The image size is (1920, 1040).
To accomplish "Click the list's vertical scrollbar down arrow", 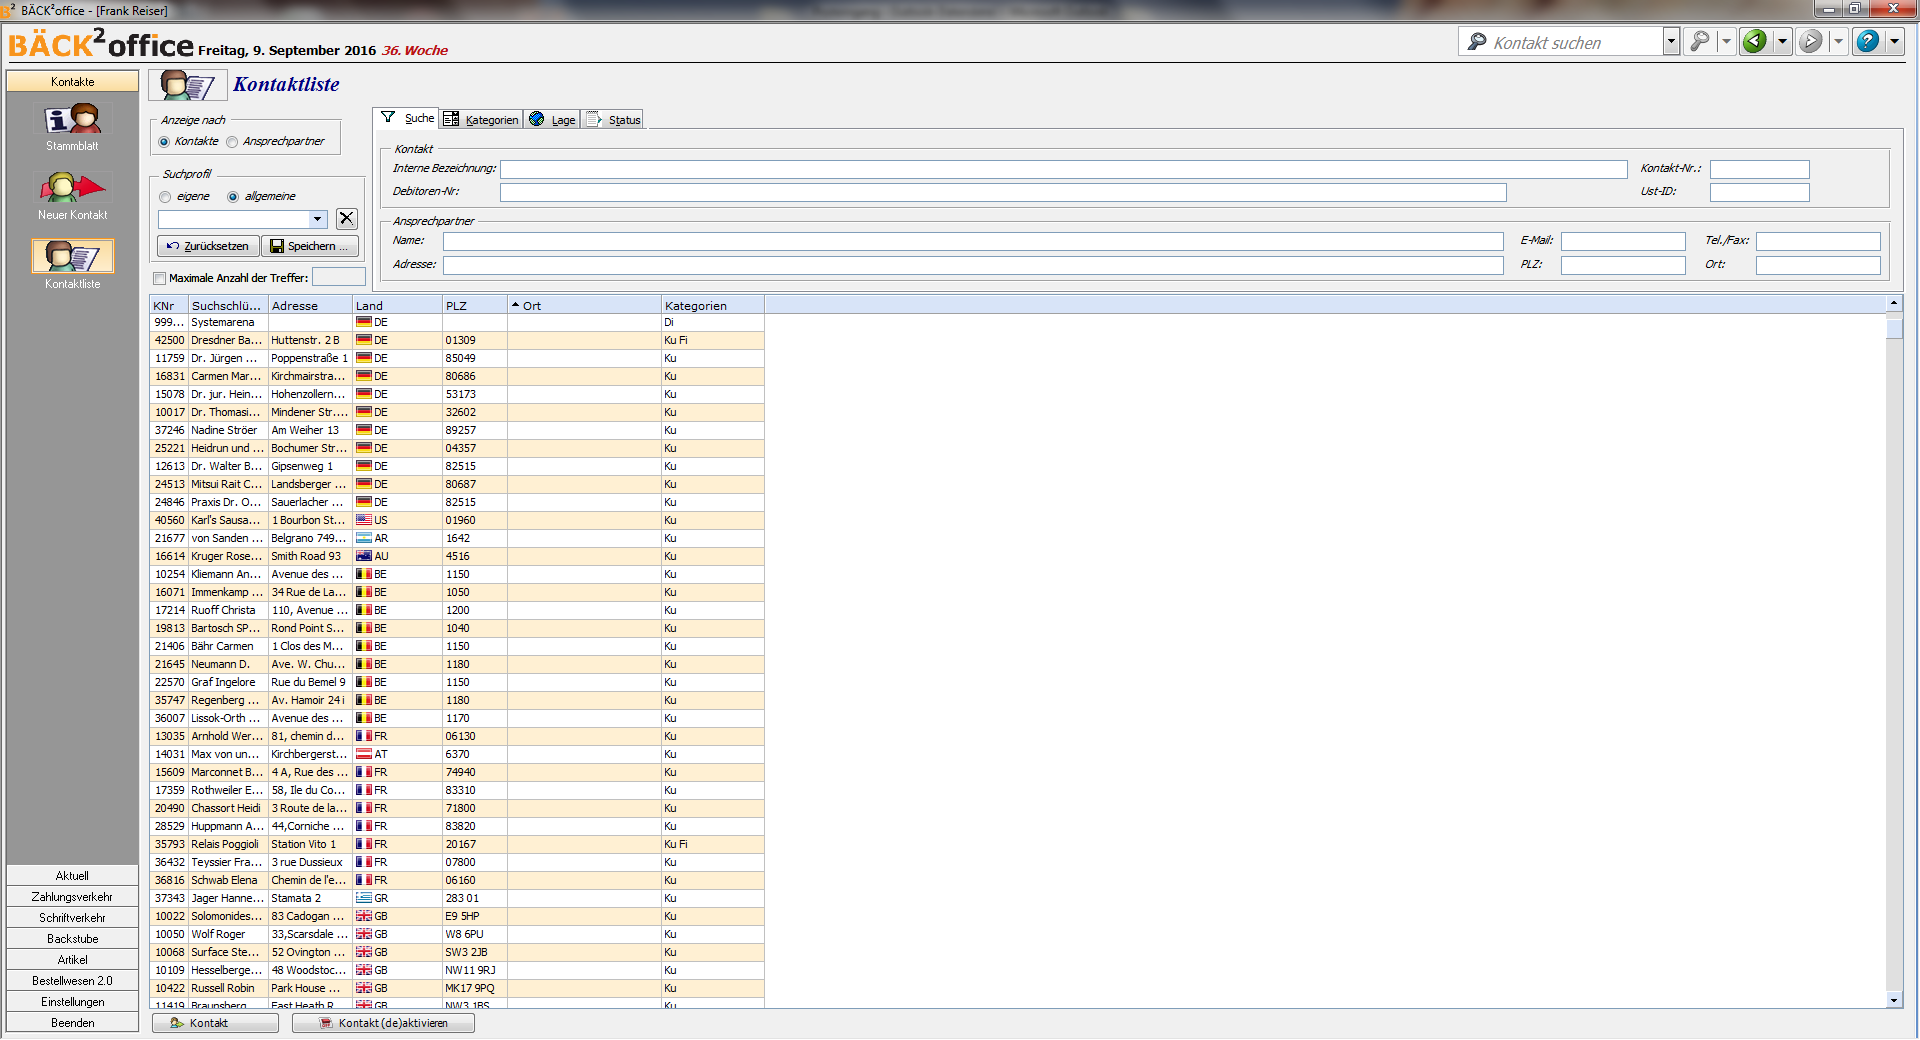I will tap(1893, 1000).
